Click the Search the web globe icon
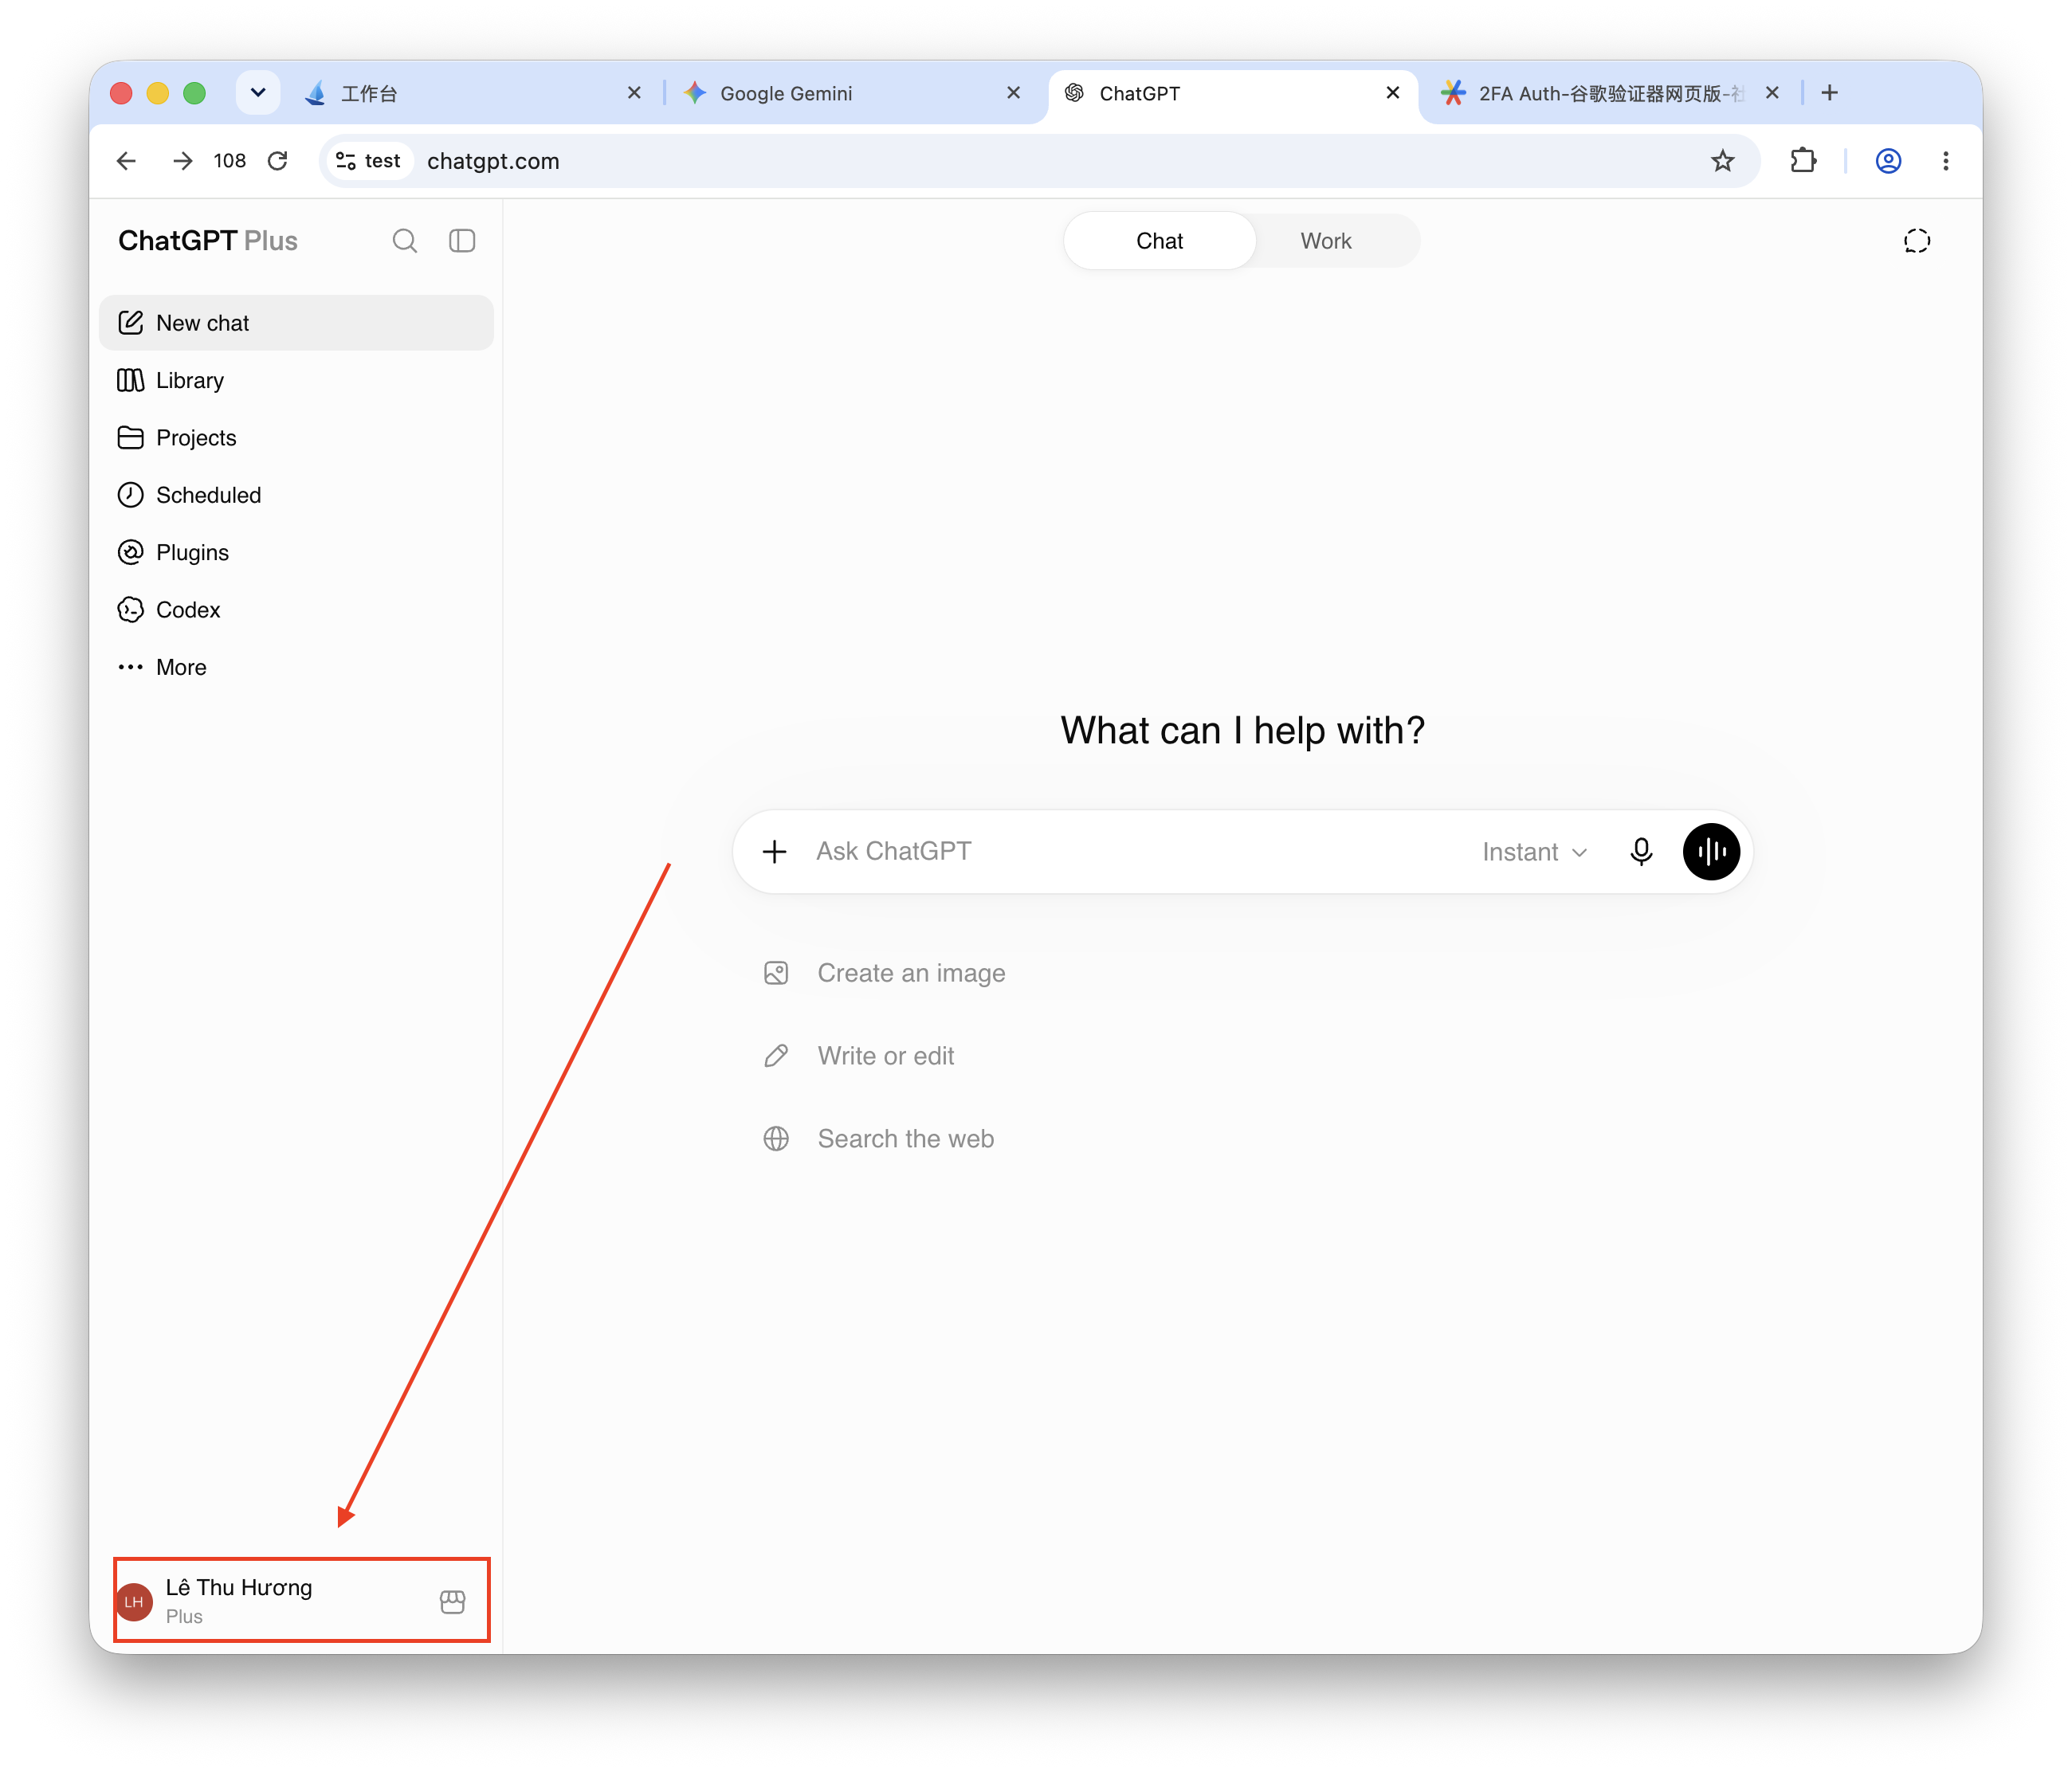The image size is (2072, 1772). [776, 1139]
